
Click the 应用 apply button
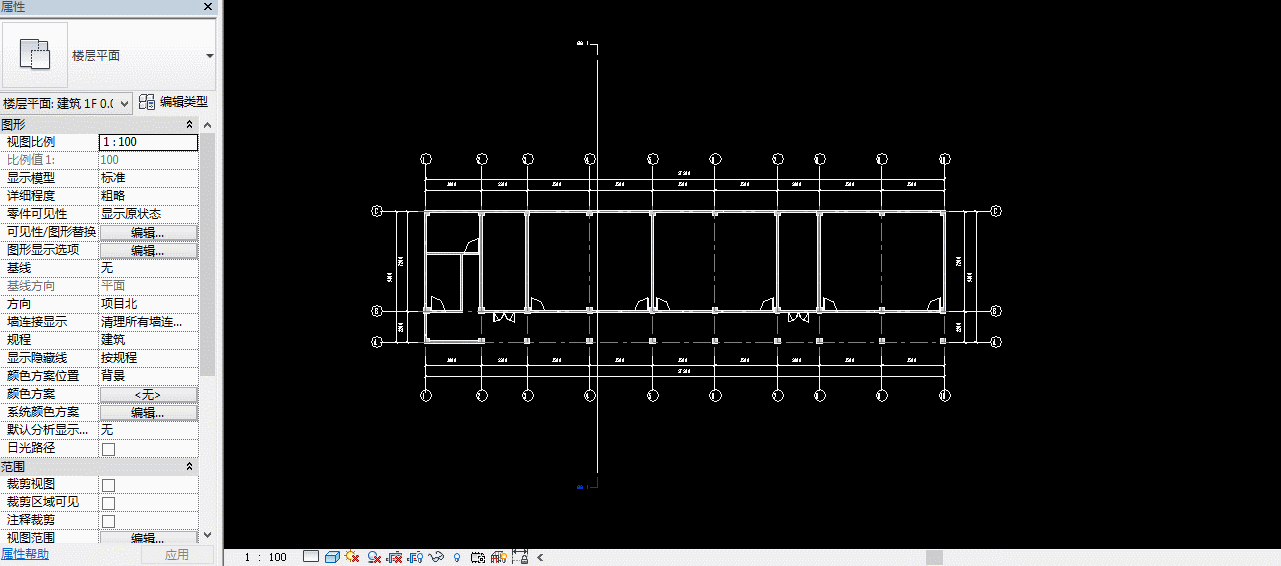pos(177,555)
